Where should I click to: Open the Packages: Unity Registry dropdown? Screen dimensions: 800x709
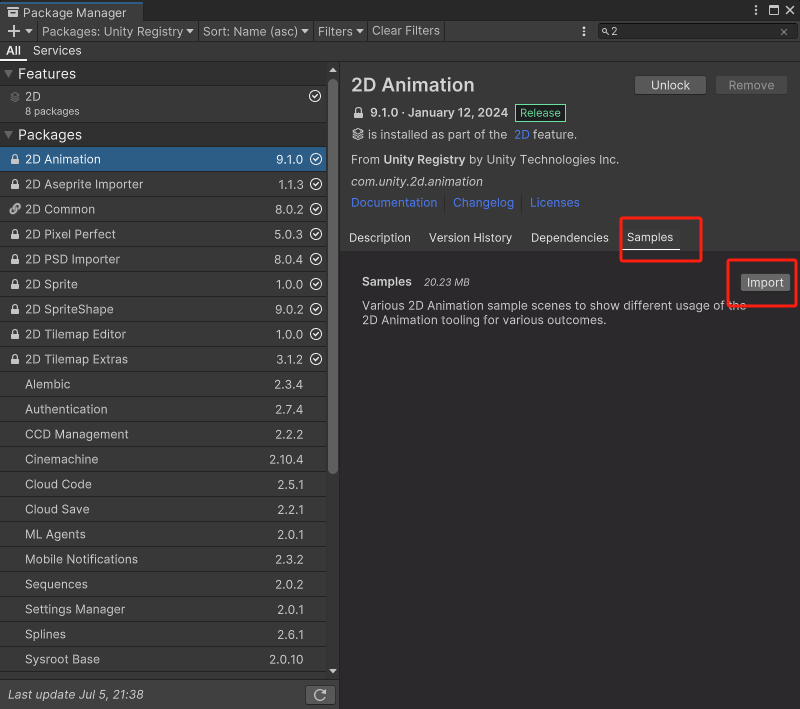pyautogui.click(x=118, y=31)
